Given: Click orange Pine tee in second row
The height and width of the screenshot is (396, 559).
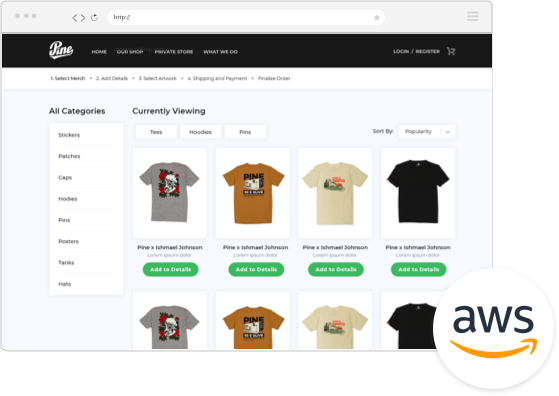Looking at the screenshot, I should (253, 320).
